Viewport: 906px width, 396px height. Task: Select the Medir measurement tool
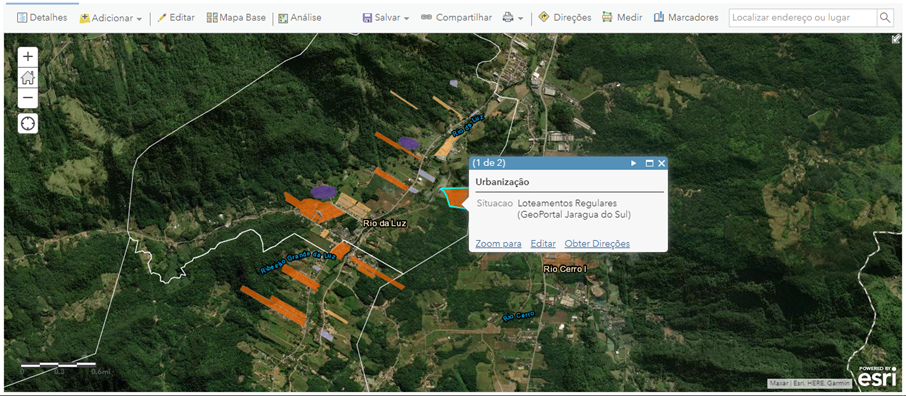(x=622, y=18)
